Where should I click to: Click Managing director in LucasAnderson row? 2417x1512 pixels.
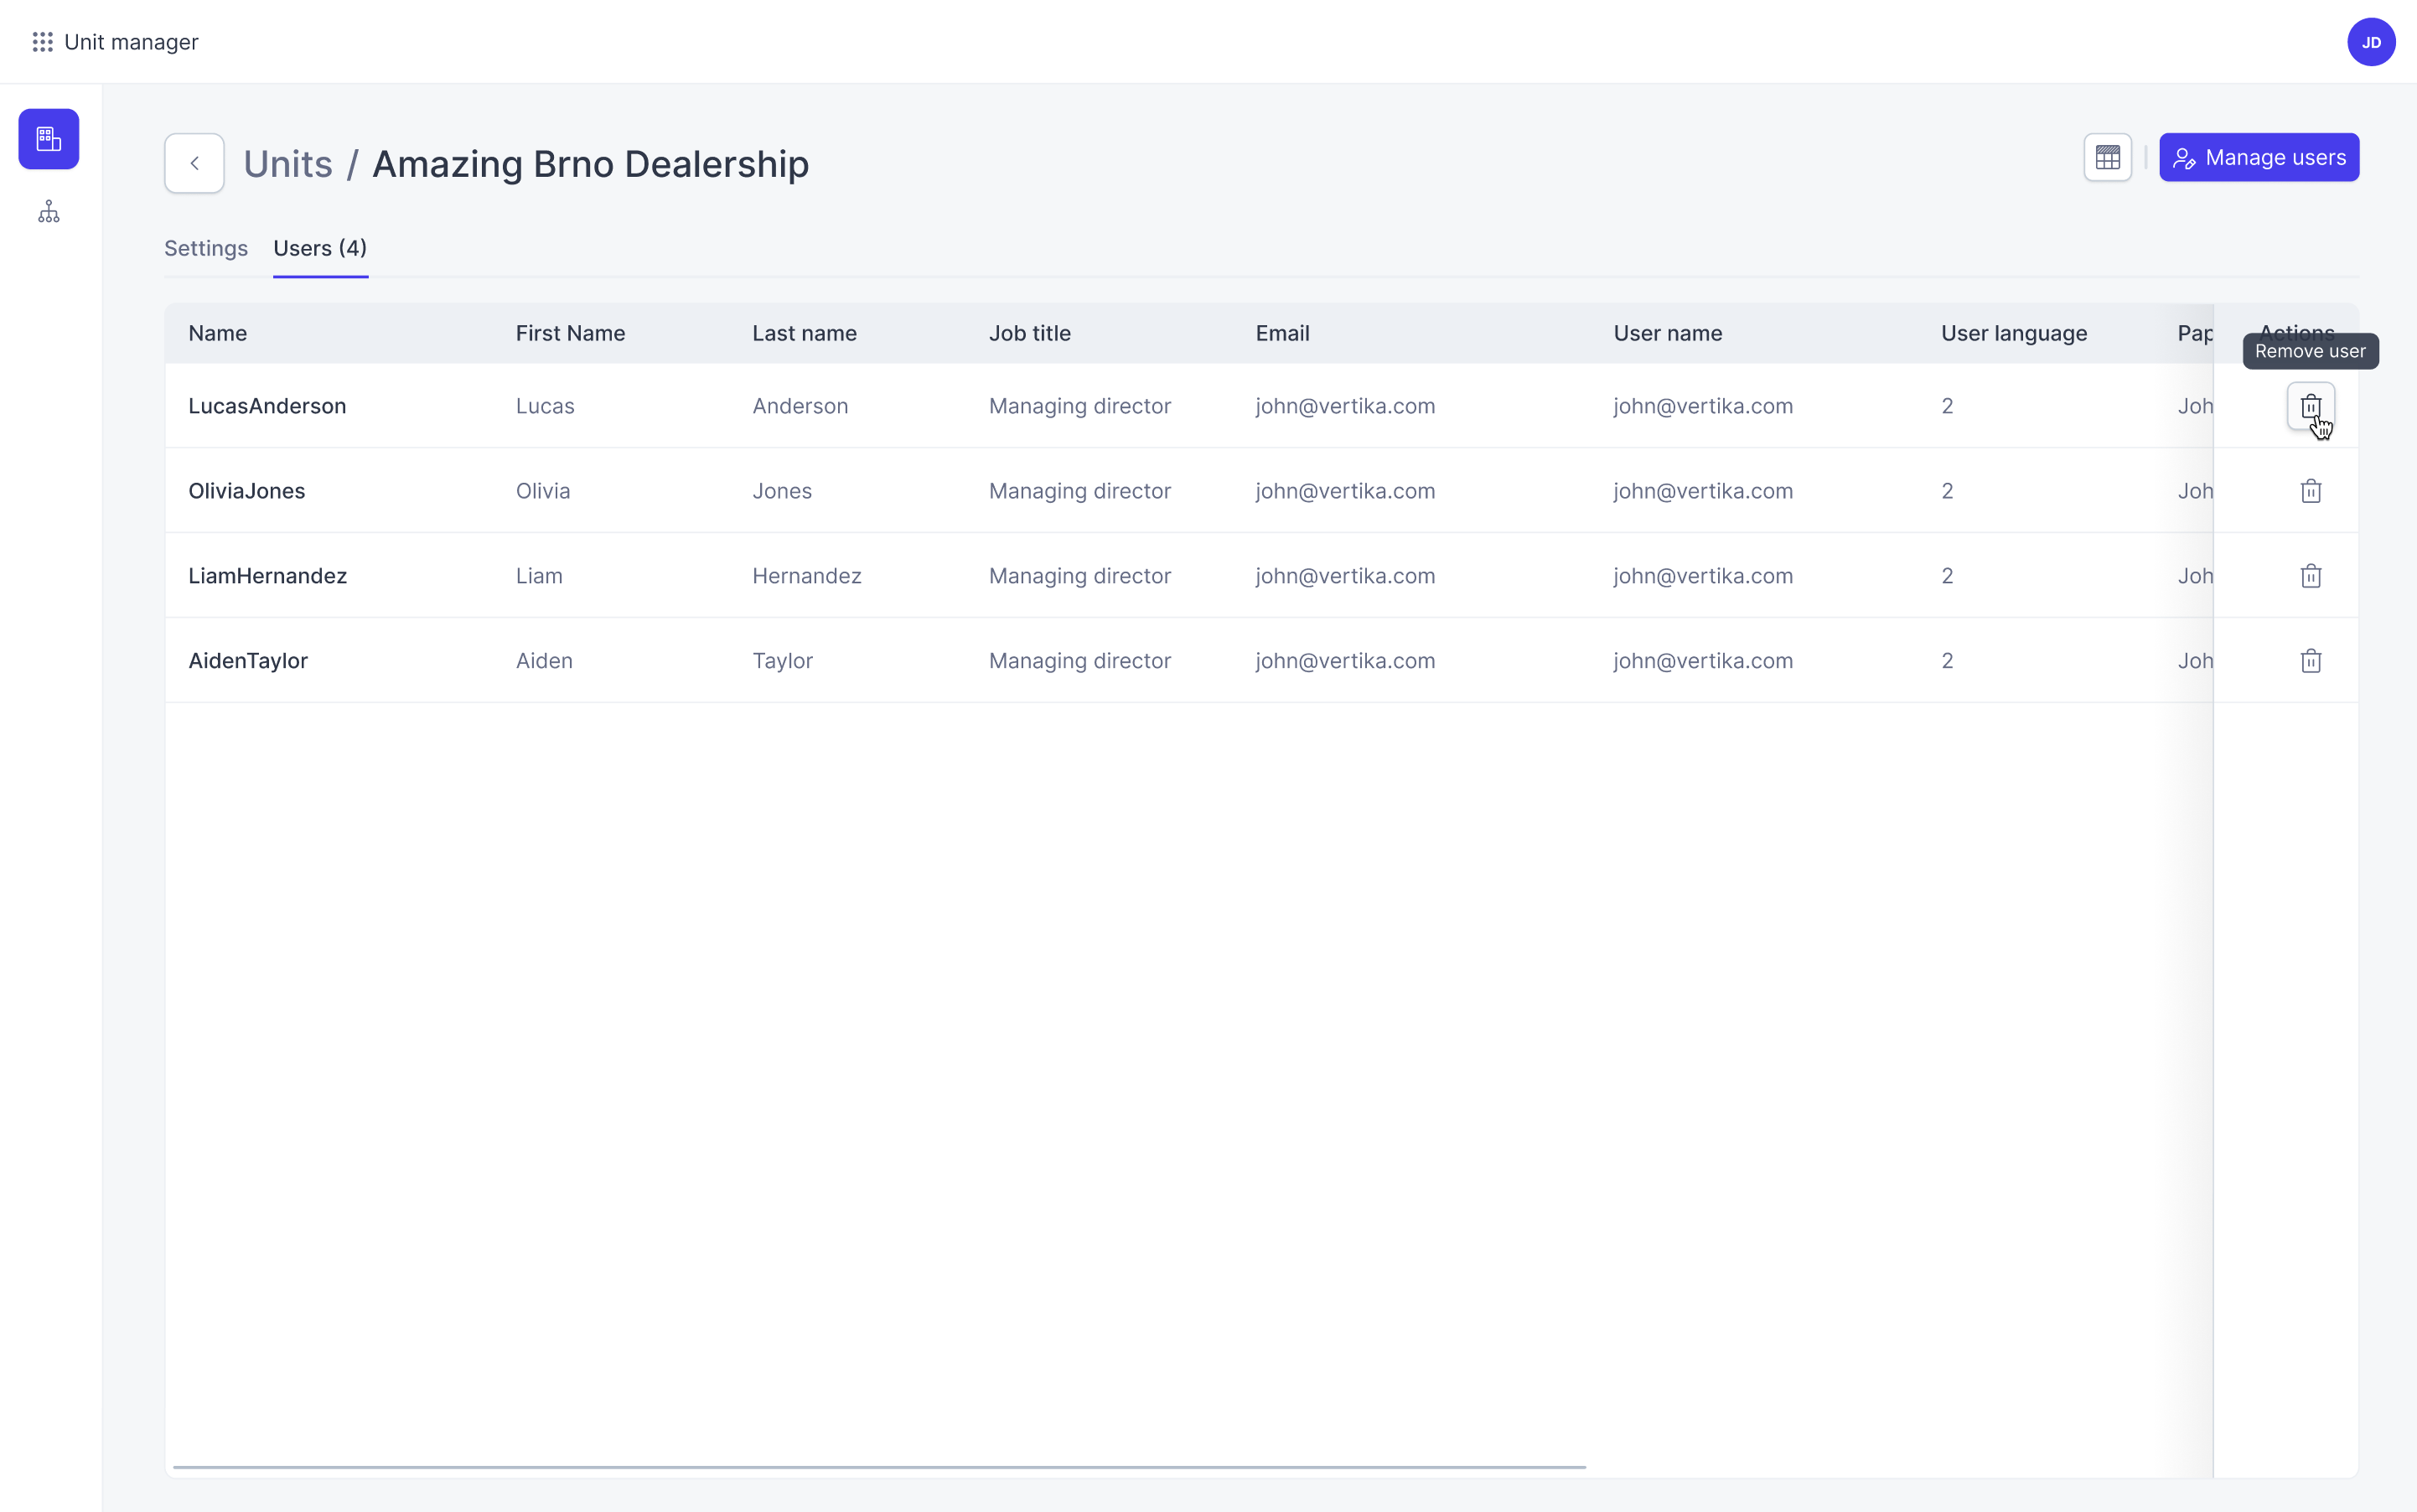click(1080, 406)
